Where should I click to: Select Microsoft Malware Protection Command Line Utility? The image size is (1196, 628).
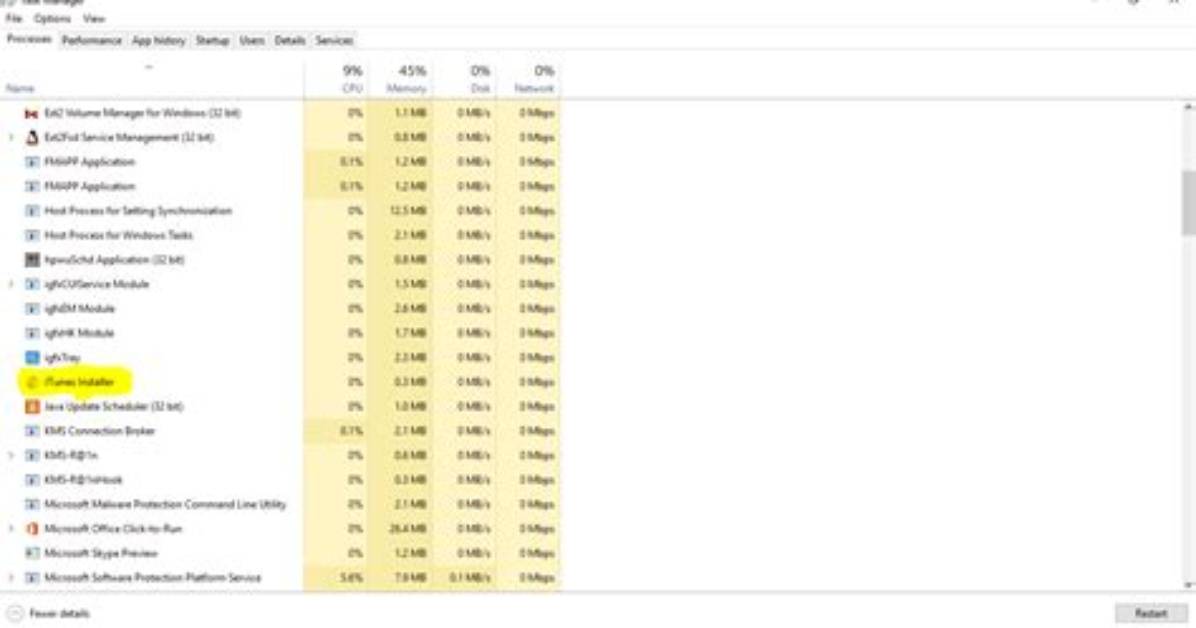[x=166, y=504]
